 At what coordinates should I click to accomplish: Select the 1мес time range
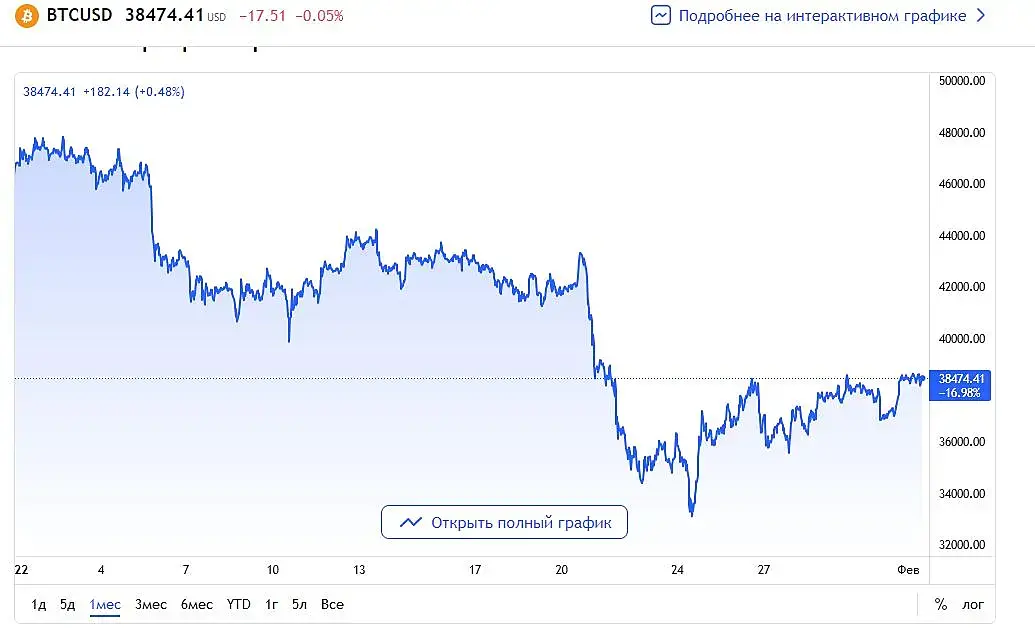[x=105, y=604]
